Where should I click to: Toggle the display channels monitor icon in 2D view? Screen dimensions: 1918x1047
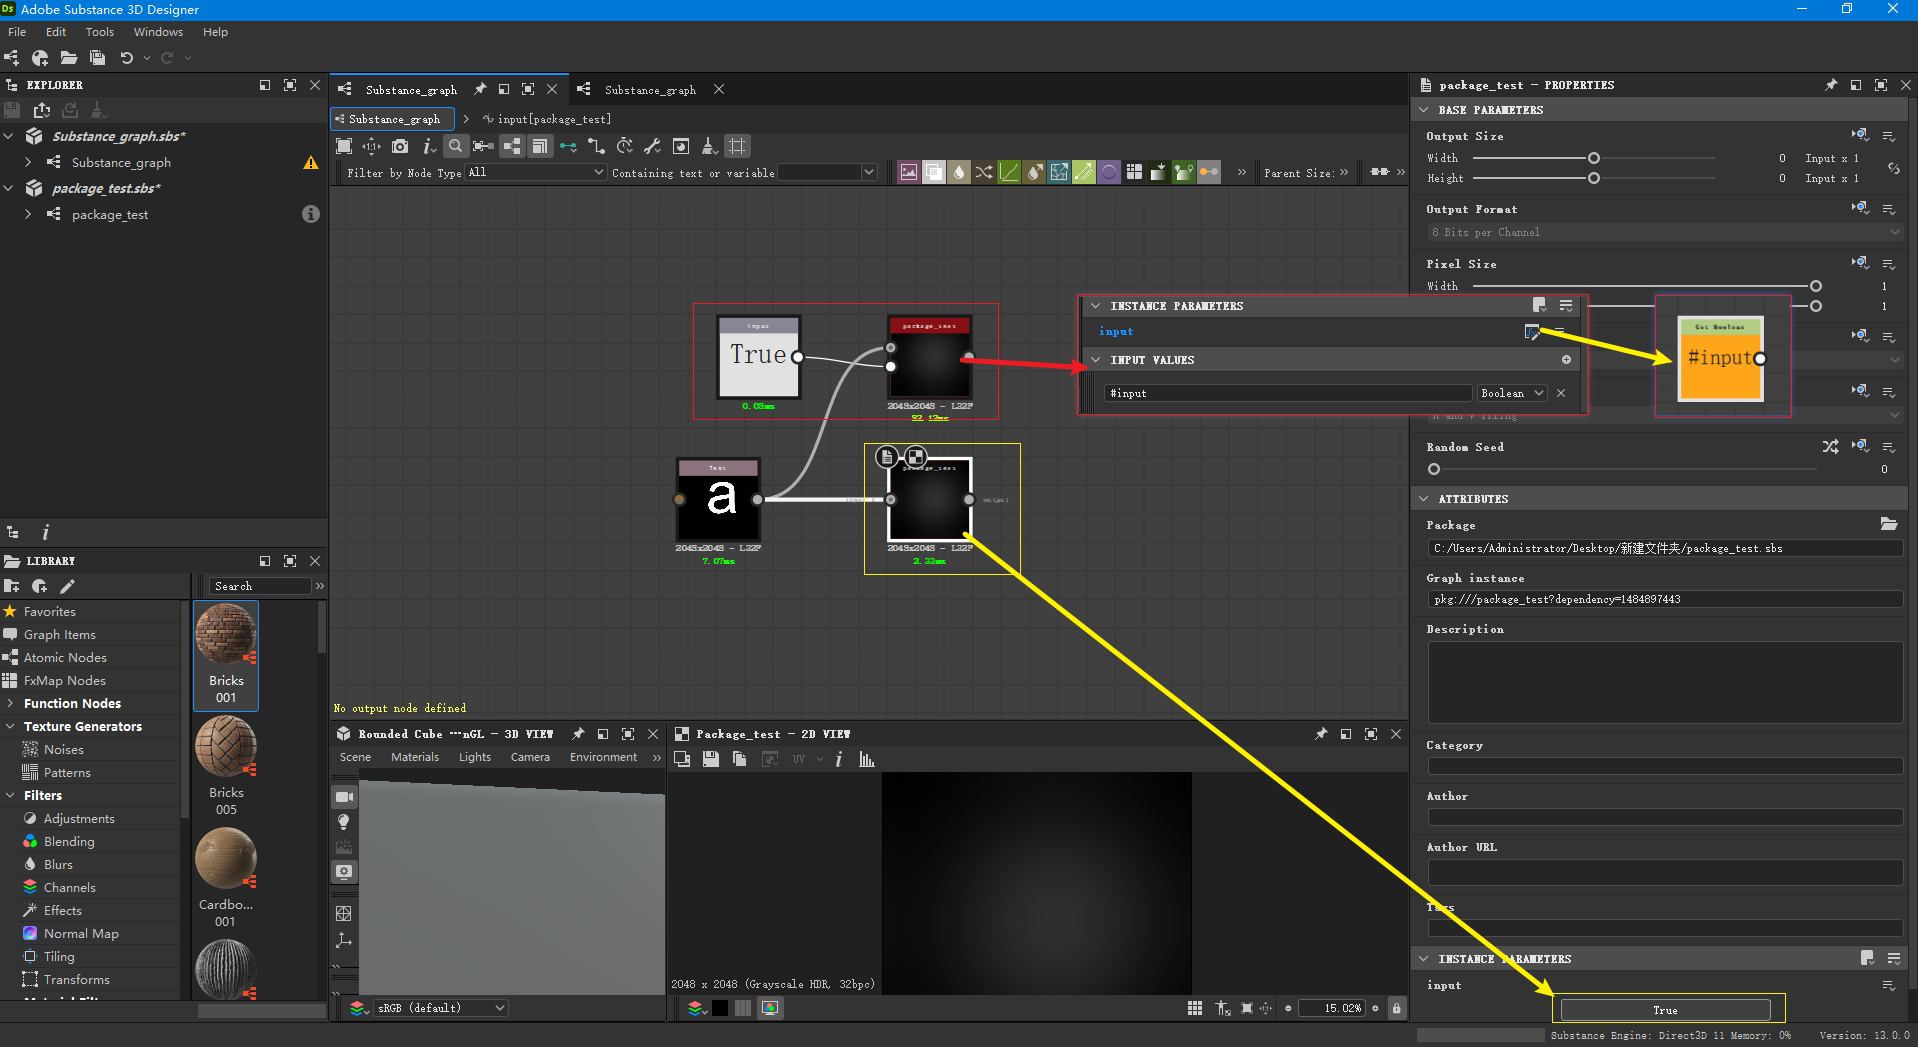[770, 1008]
